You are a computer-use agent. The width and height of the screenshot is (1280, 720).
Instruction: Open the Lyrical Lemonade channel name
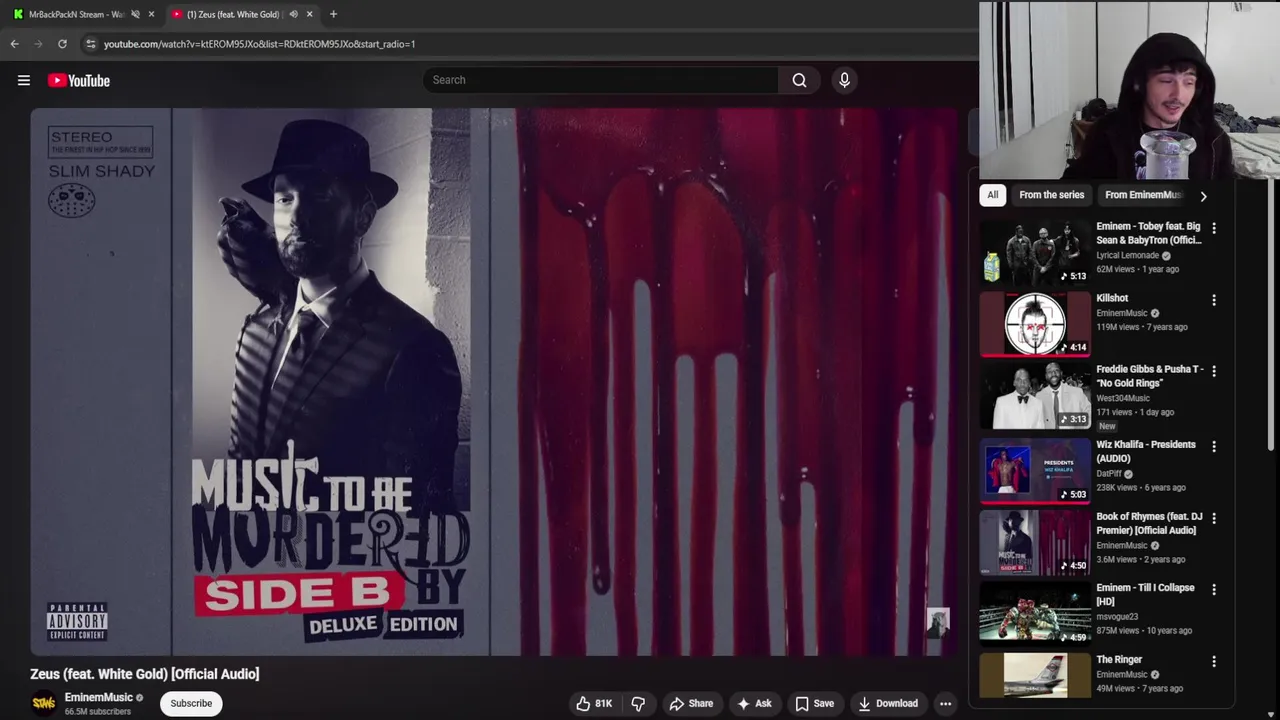[1127, 255]
